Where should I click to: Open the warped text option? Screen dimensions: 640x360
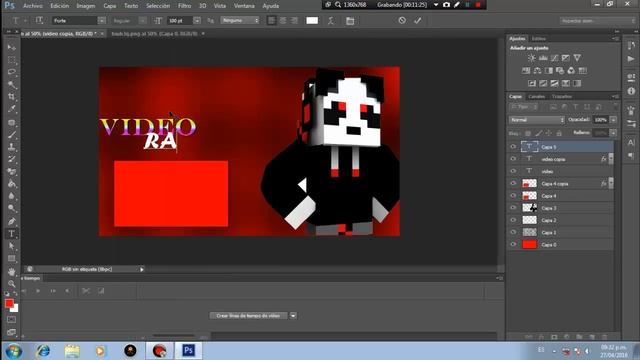tap(331, 20)
